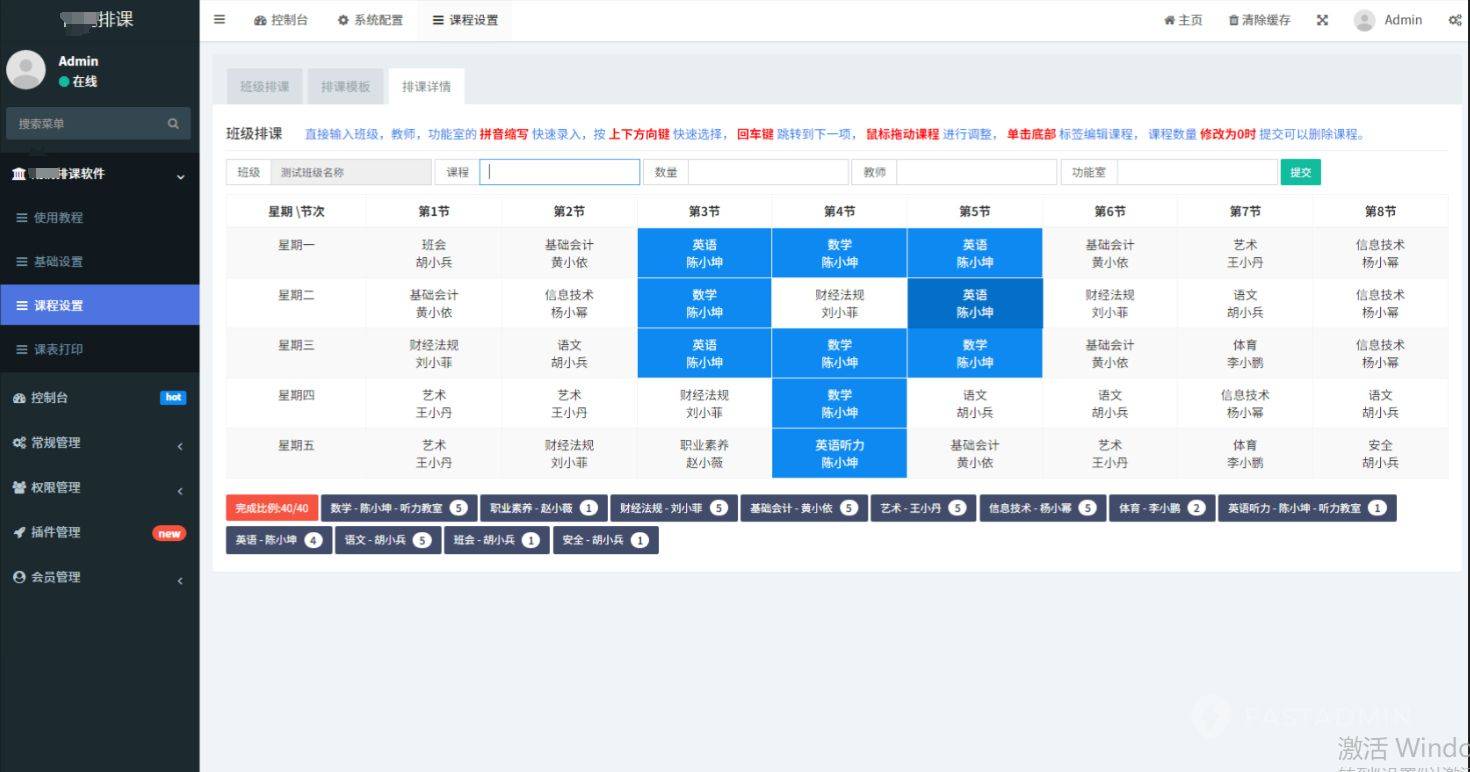Screen dimensions: 1470x772
Task: Switch to the 班级排课 tab
Action: (264, 86)
